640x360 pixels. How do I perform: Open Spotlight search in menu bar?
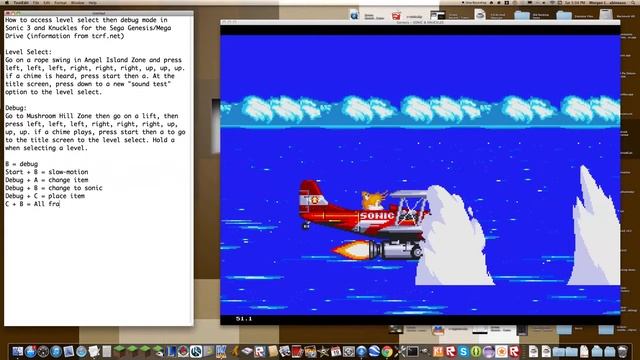[632, 2]
